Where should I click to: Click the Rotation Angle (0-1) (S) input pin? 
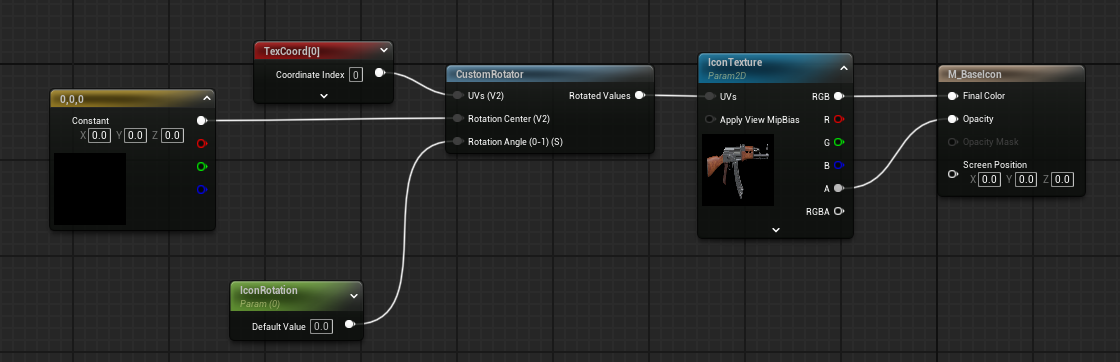457,141
